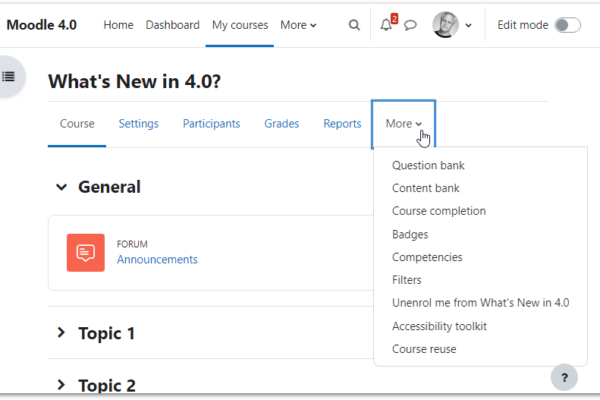The width and height of the screenshot is (600, 400).
Task: Switch to the Reports tab
Action: [x=342, y=124]
